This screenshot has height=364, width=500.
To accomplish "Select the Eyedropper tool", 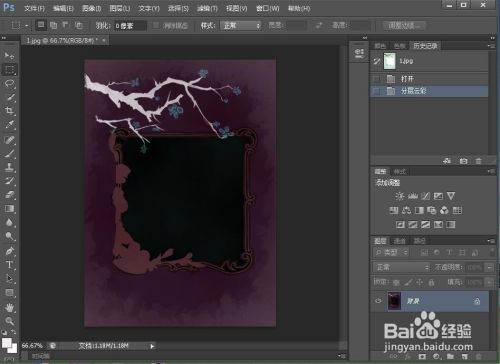I will click(9, 125).
